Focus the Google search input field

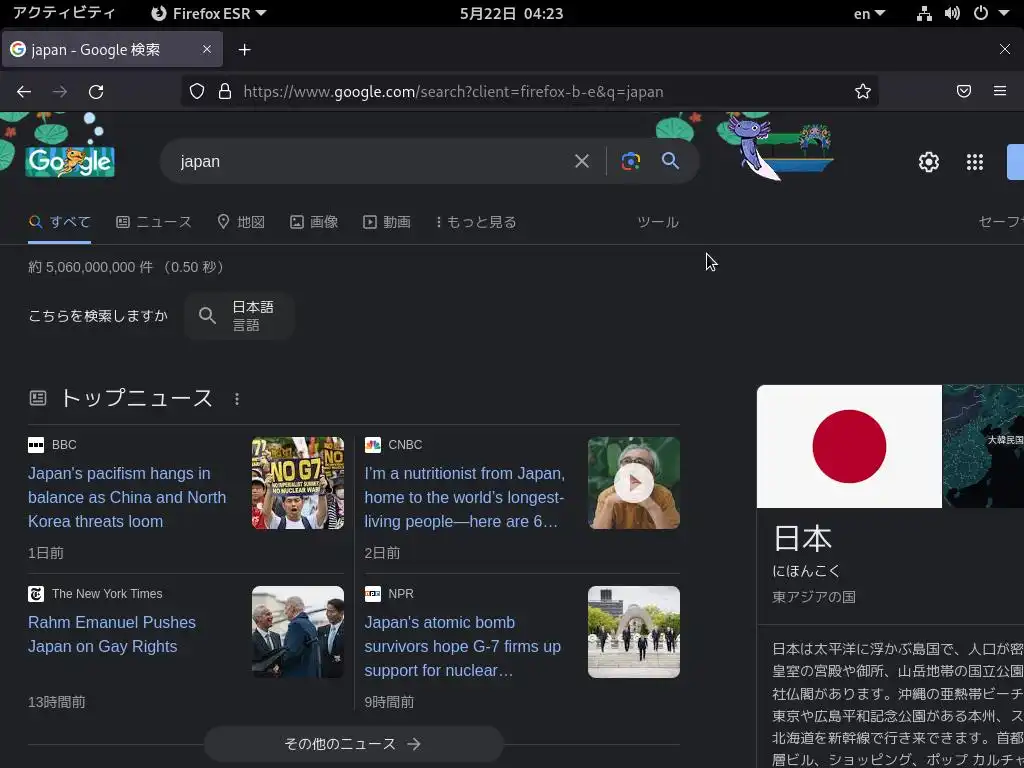click(x=372, y=161)
